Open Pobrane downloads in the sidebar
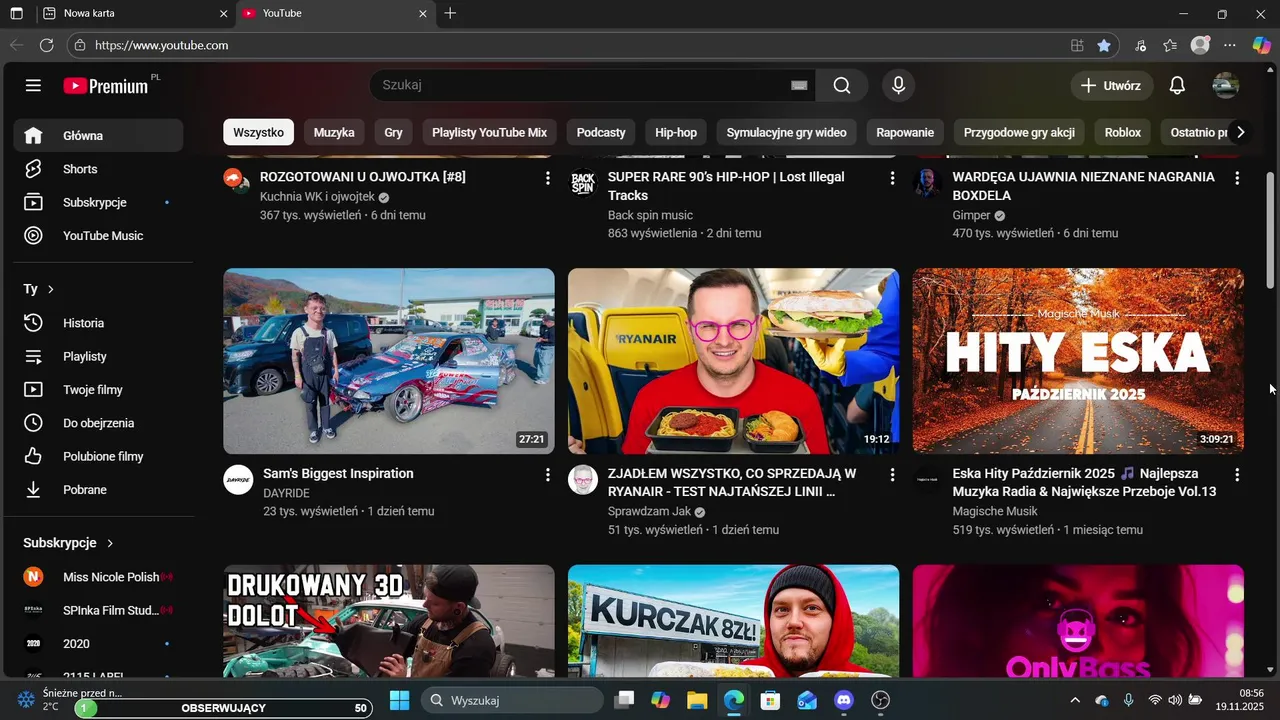This screenshot has width=1280, height=720. tap(98, 490)
